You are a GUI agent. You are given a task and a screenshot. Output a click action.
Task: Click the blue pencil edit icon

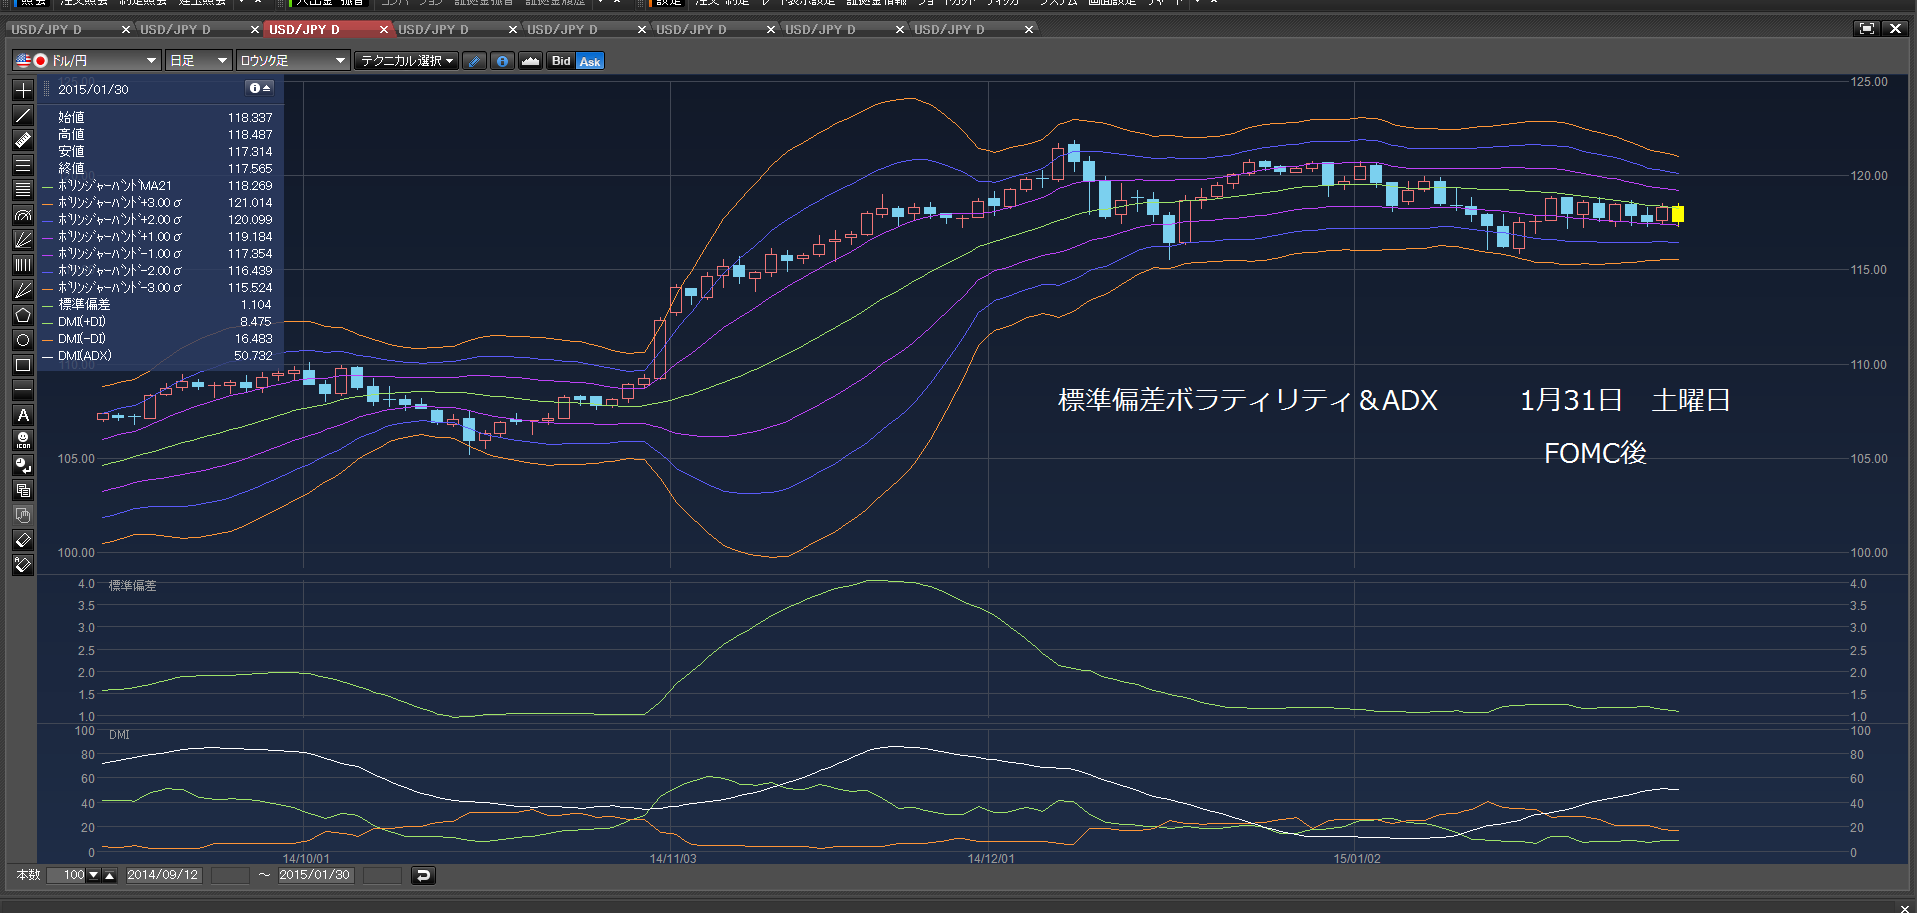(x=475, y=61)
